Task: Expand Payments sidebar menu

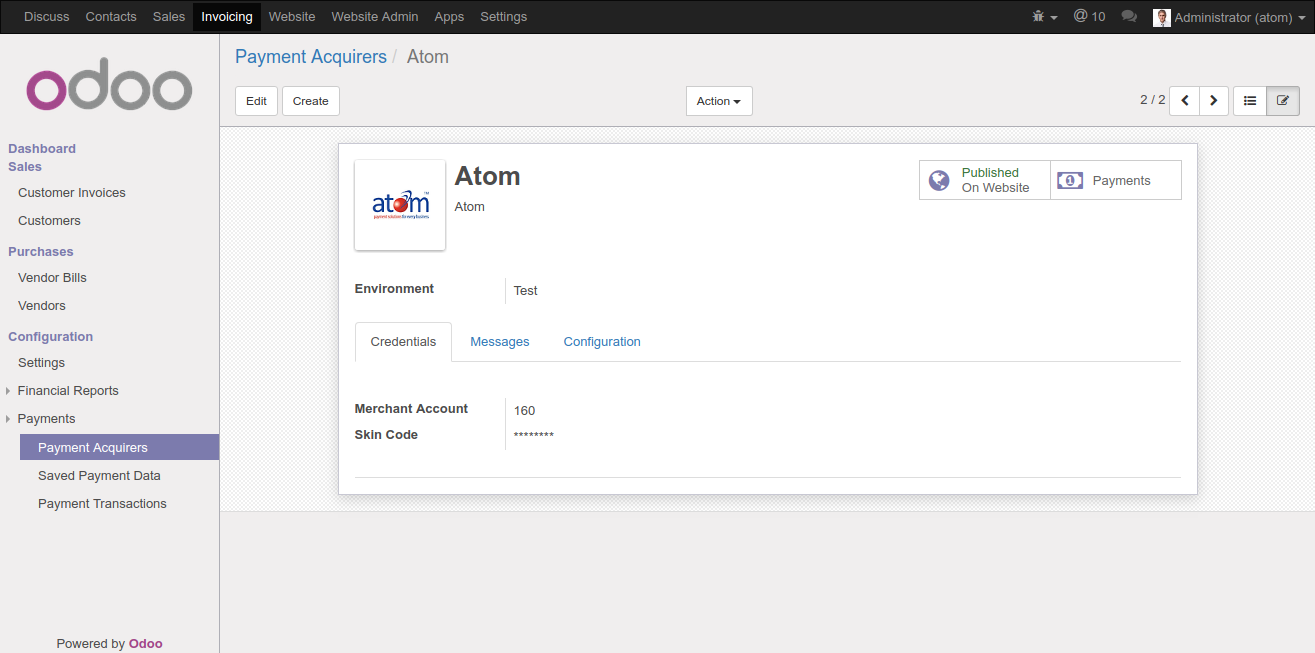Action: point(46,419)
